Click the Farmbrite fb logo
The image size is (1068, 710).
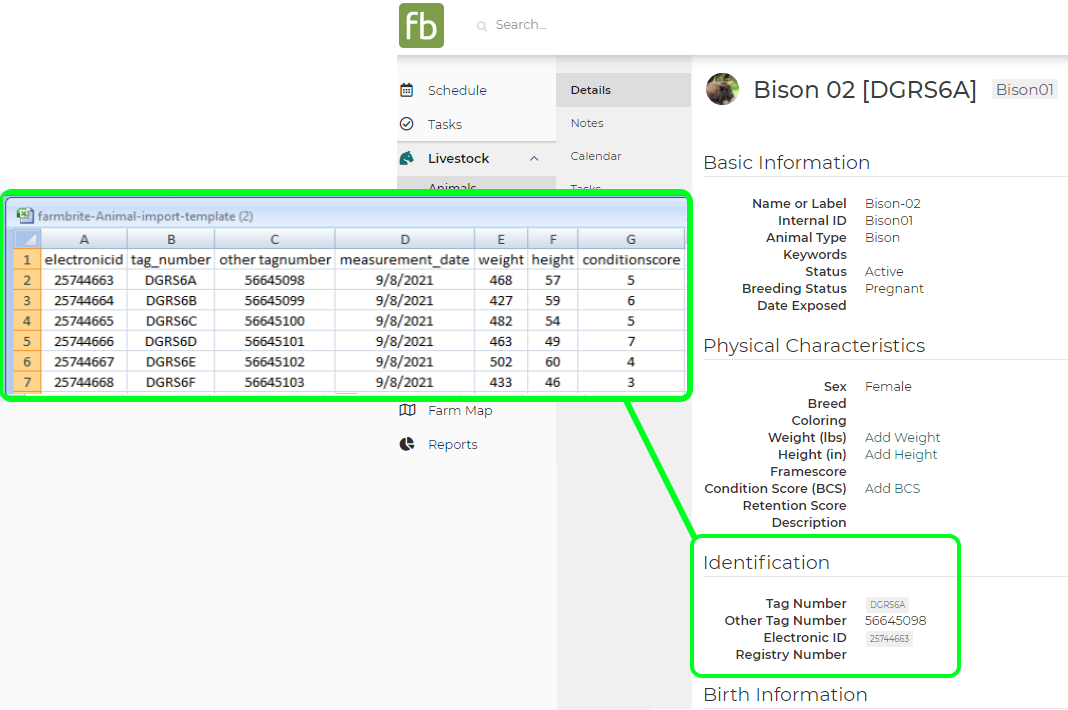point(421,25)
